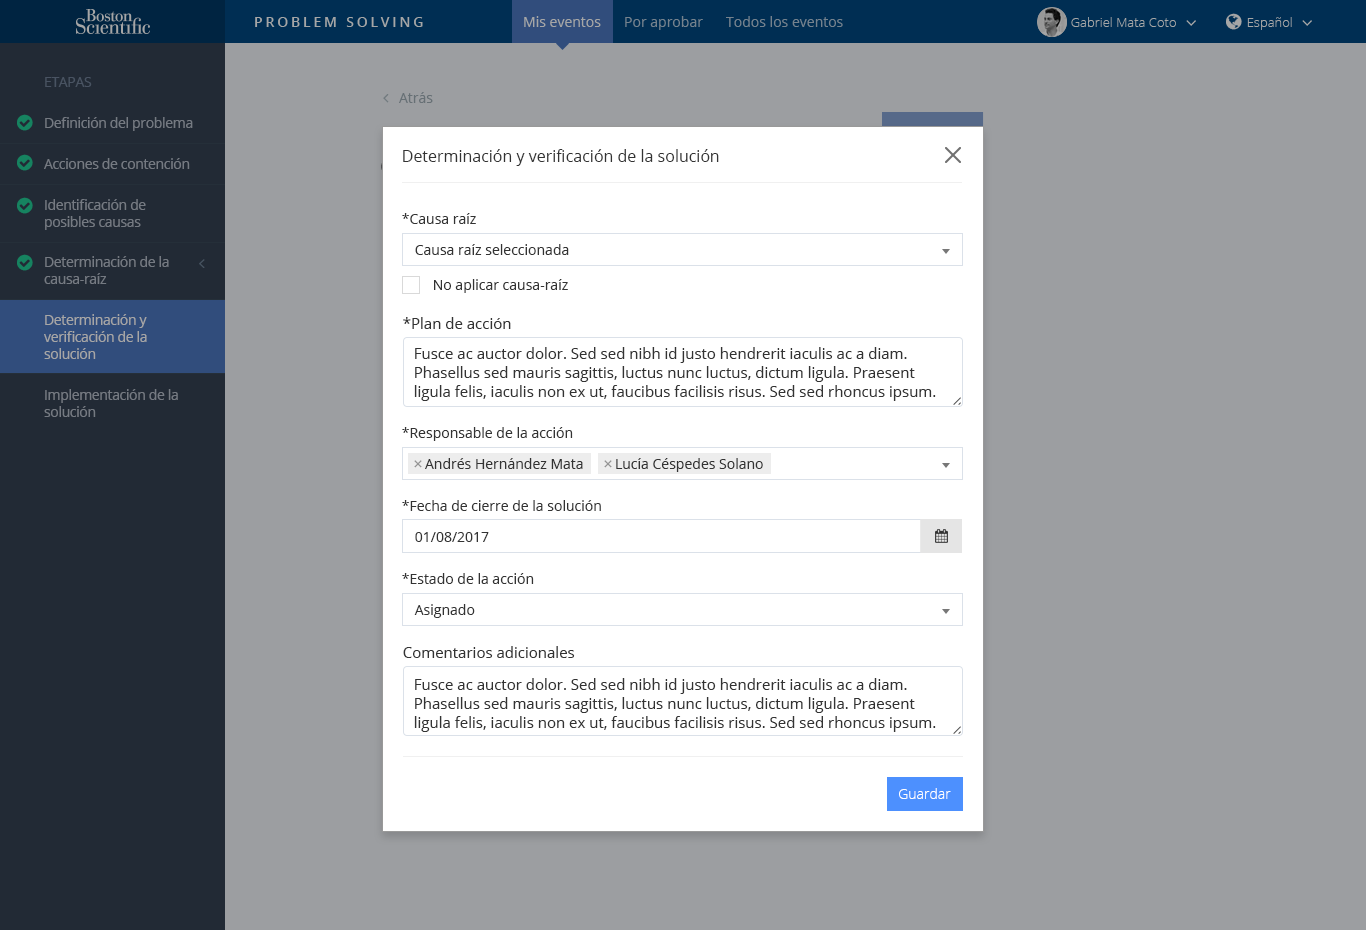The width and height of the screenshot is (1366, 930).
Task: Toggle the No aplicar causa-raíz checkbox
Action: (411, 285)
